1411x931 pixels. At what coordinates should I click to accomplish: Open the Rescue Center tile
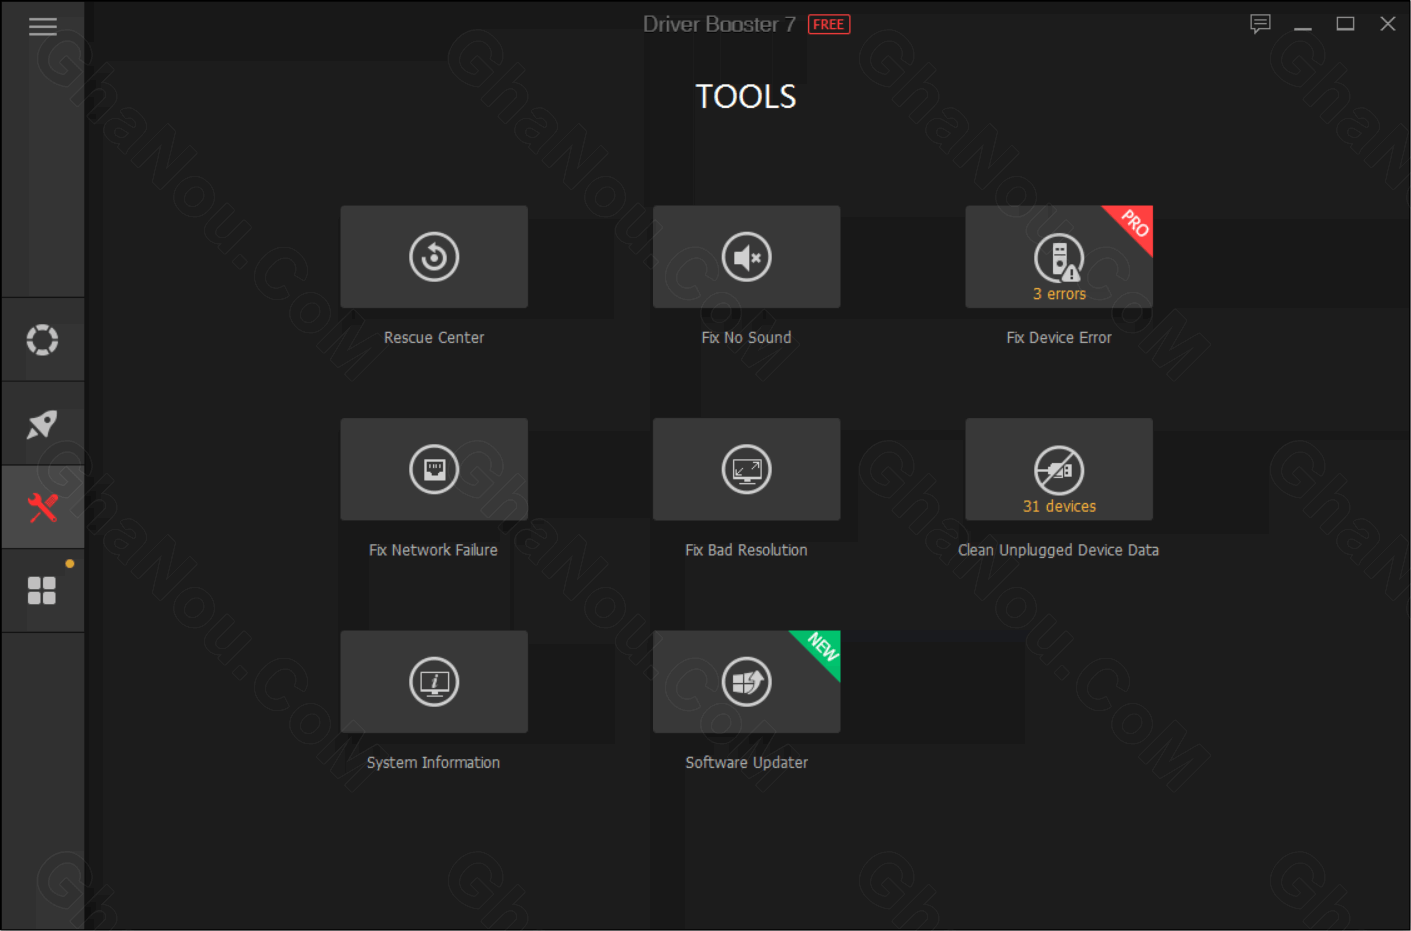tap(434, 257)
